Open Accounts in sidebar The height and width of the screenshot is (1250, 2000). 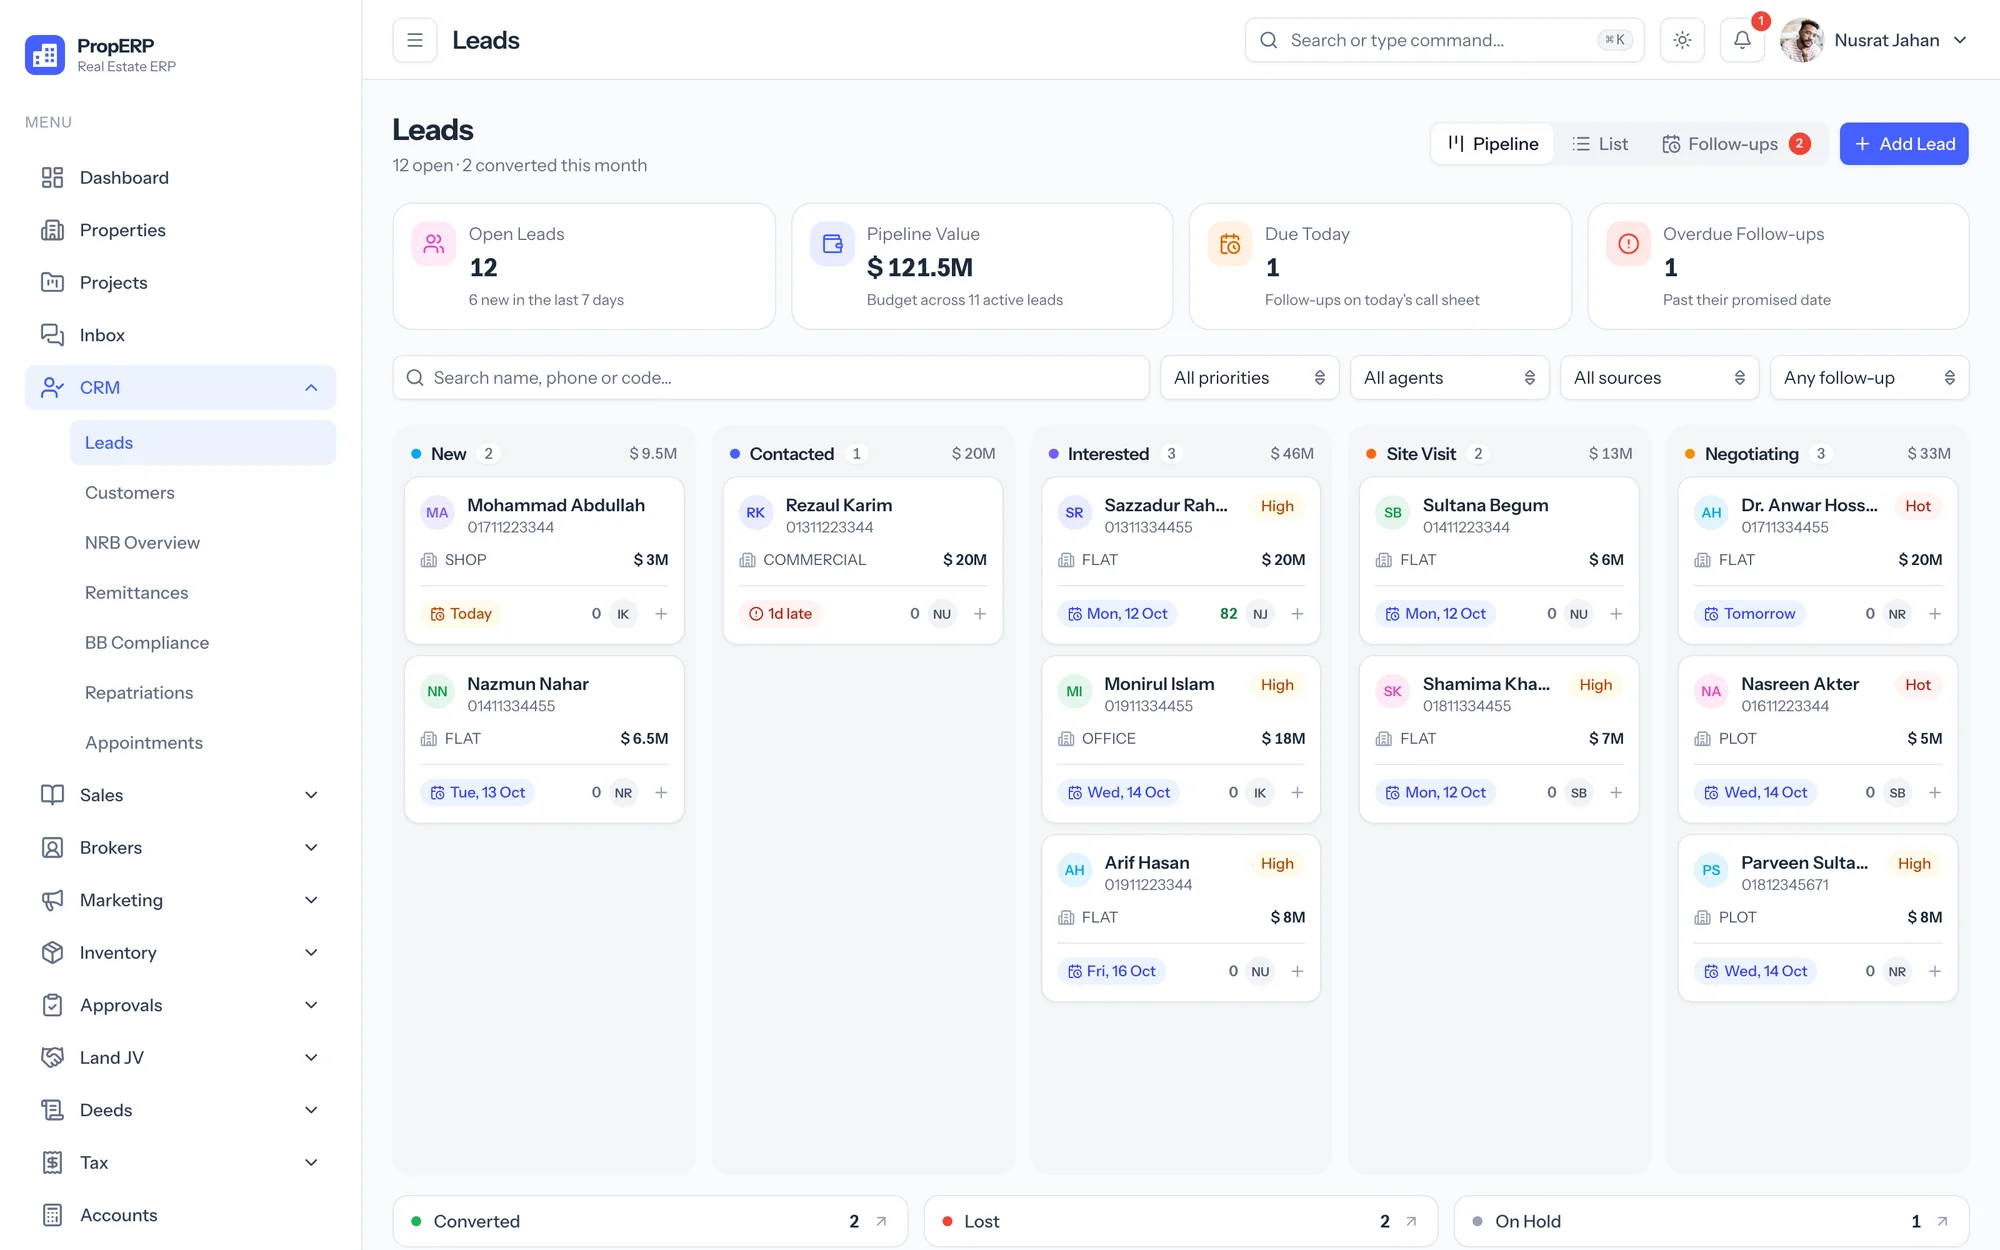pyautogui.click(x=180, y=1215)
